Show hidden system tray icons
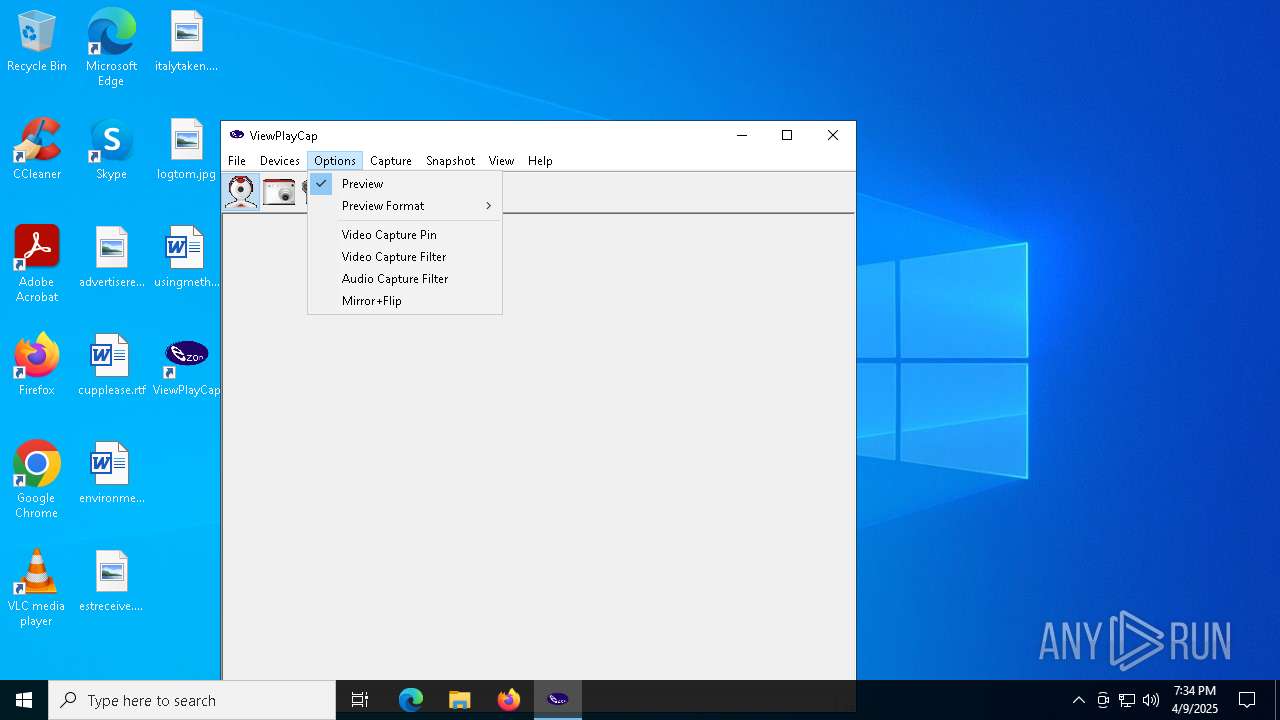Image resolution: width=1280 pixels, height=720 pixels. tap(1078, 700)
